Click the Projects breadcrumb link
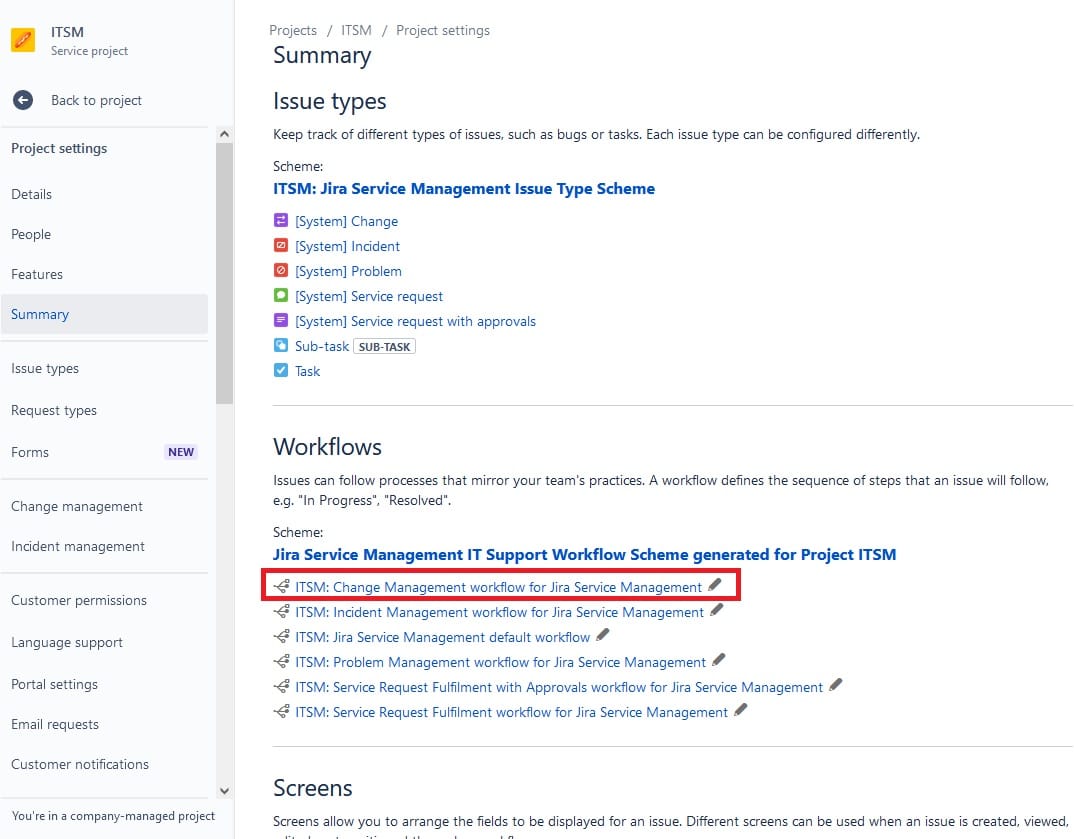This screenshot has width=1074, height=839. tap(293, 30)
